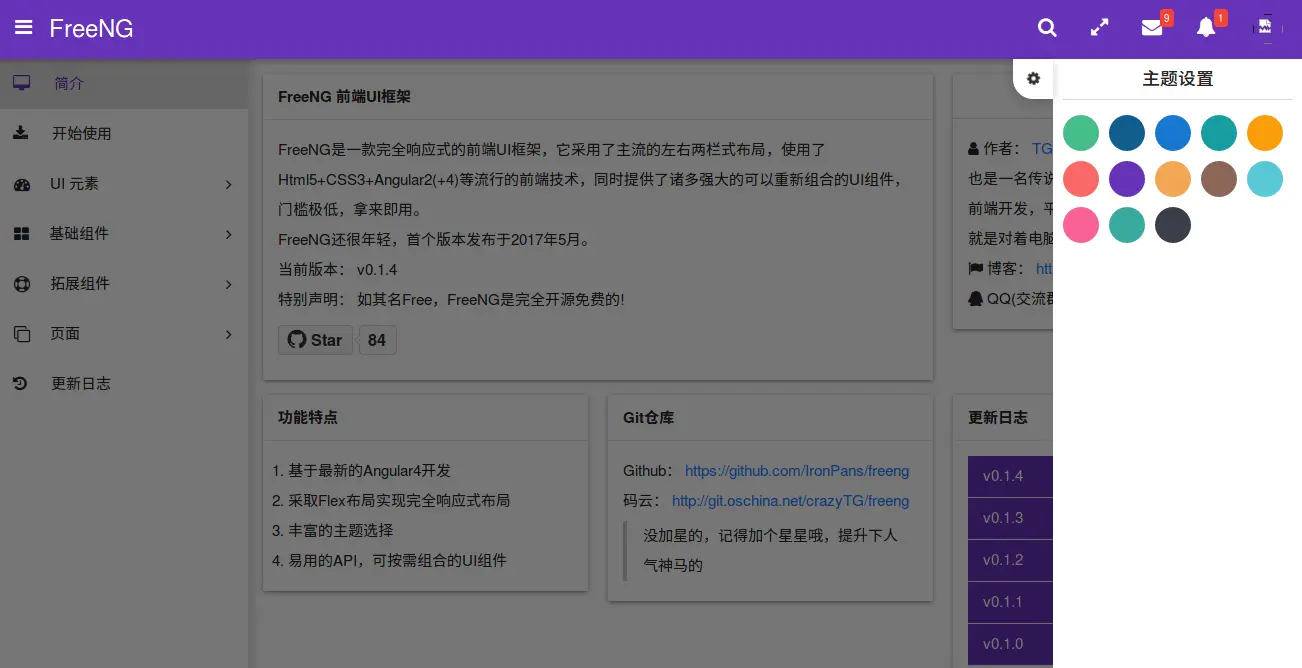Open the v0.1.3 changelog entry

1010,518
